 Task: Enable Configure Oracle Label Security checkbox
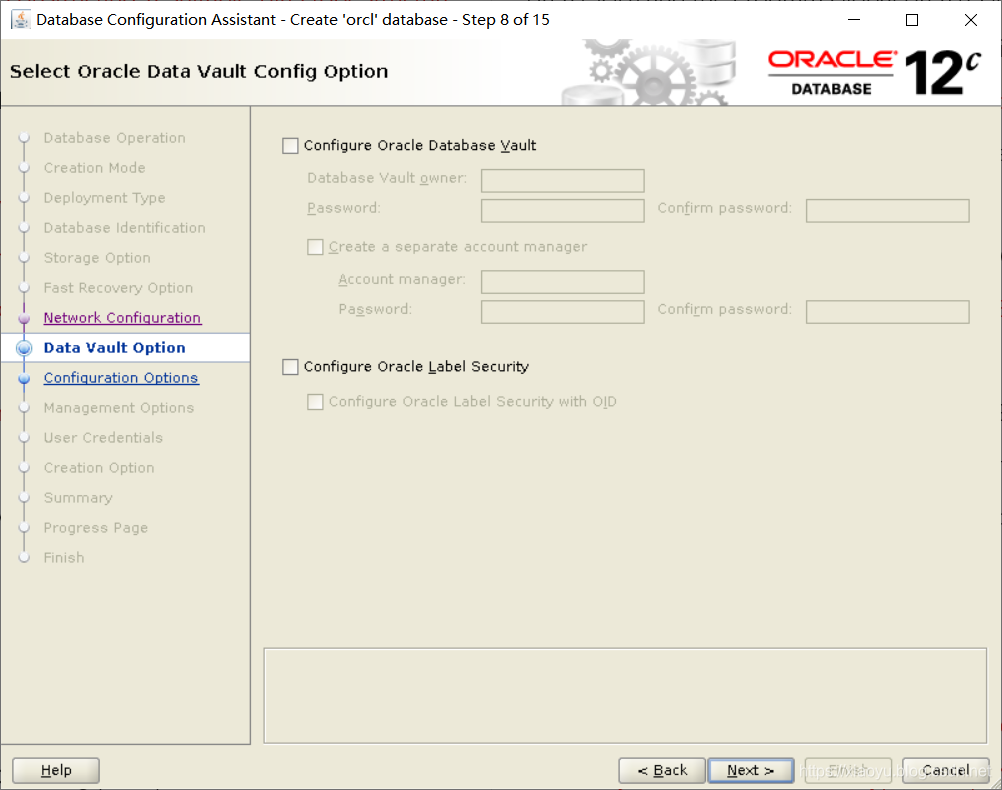coord(290,367)
